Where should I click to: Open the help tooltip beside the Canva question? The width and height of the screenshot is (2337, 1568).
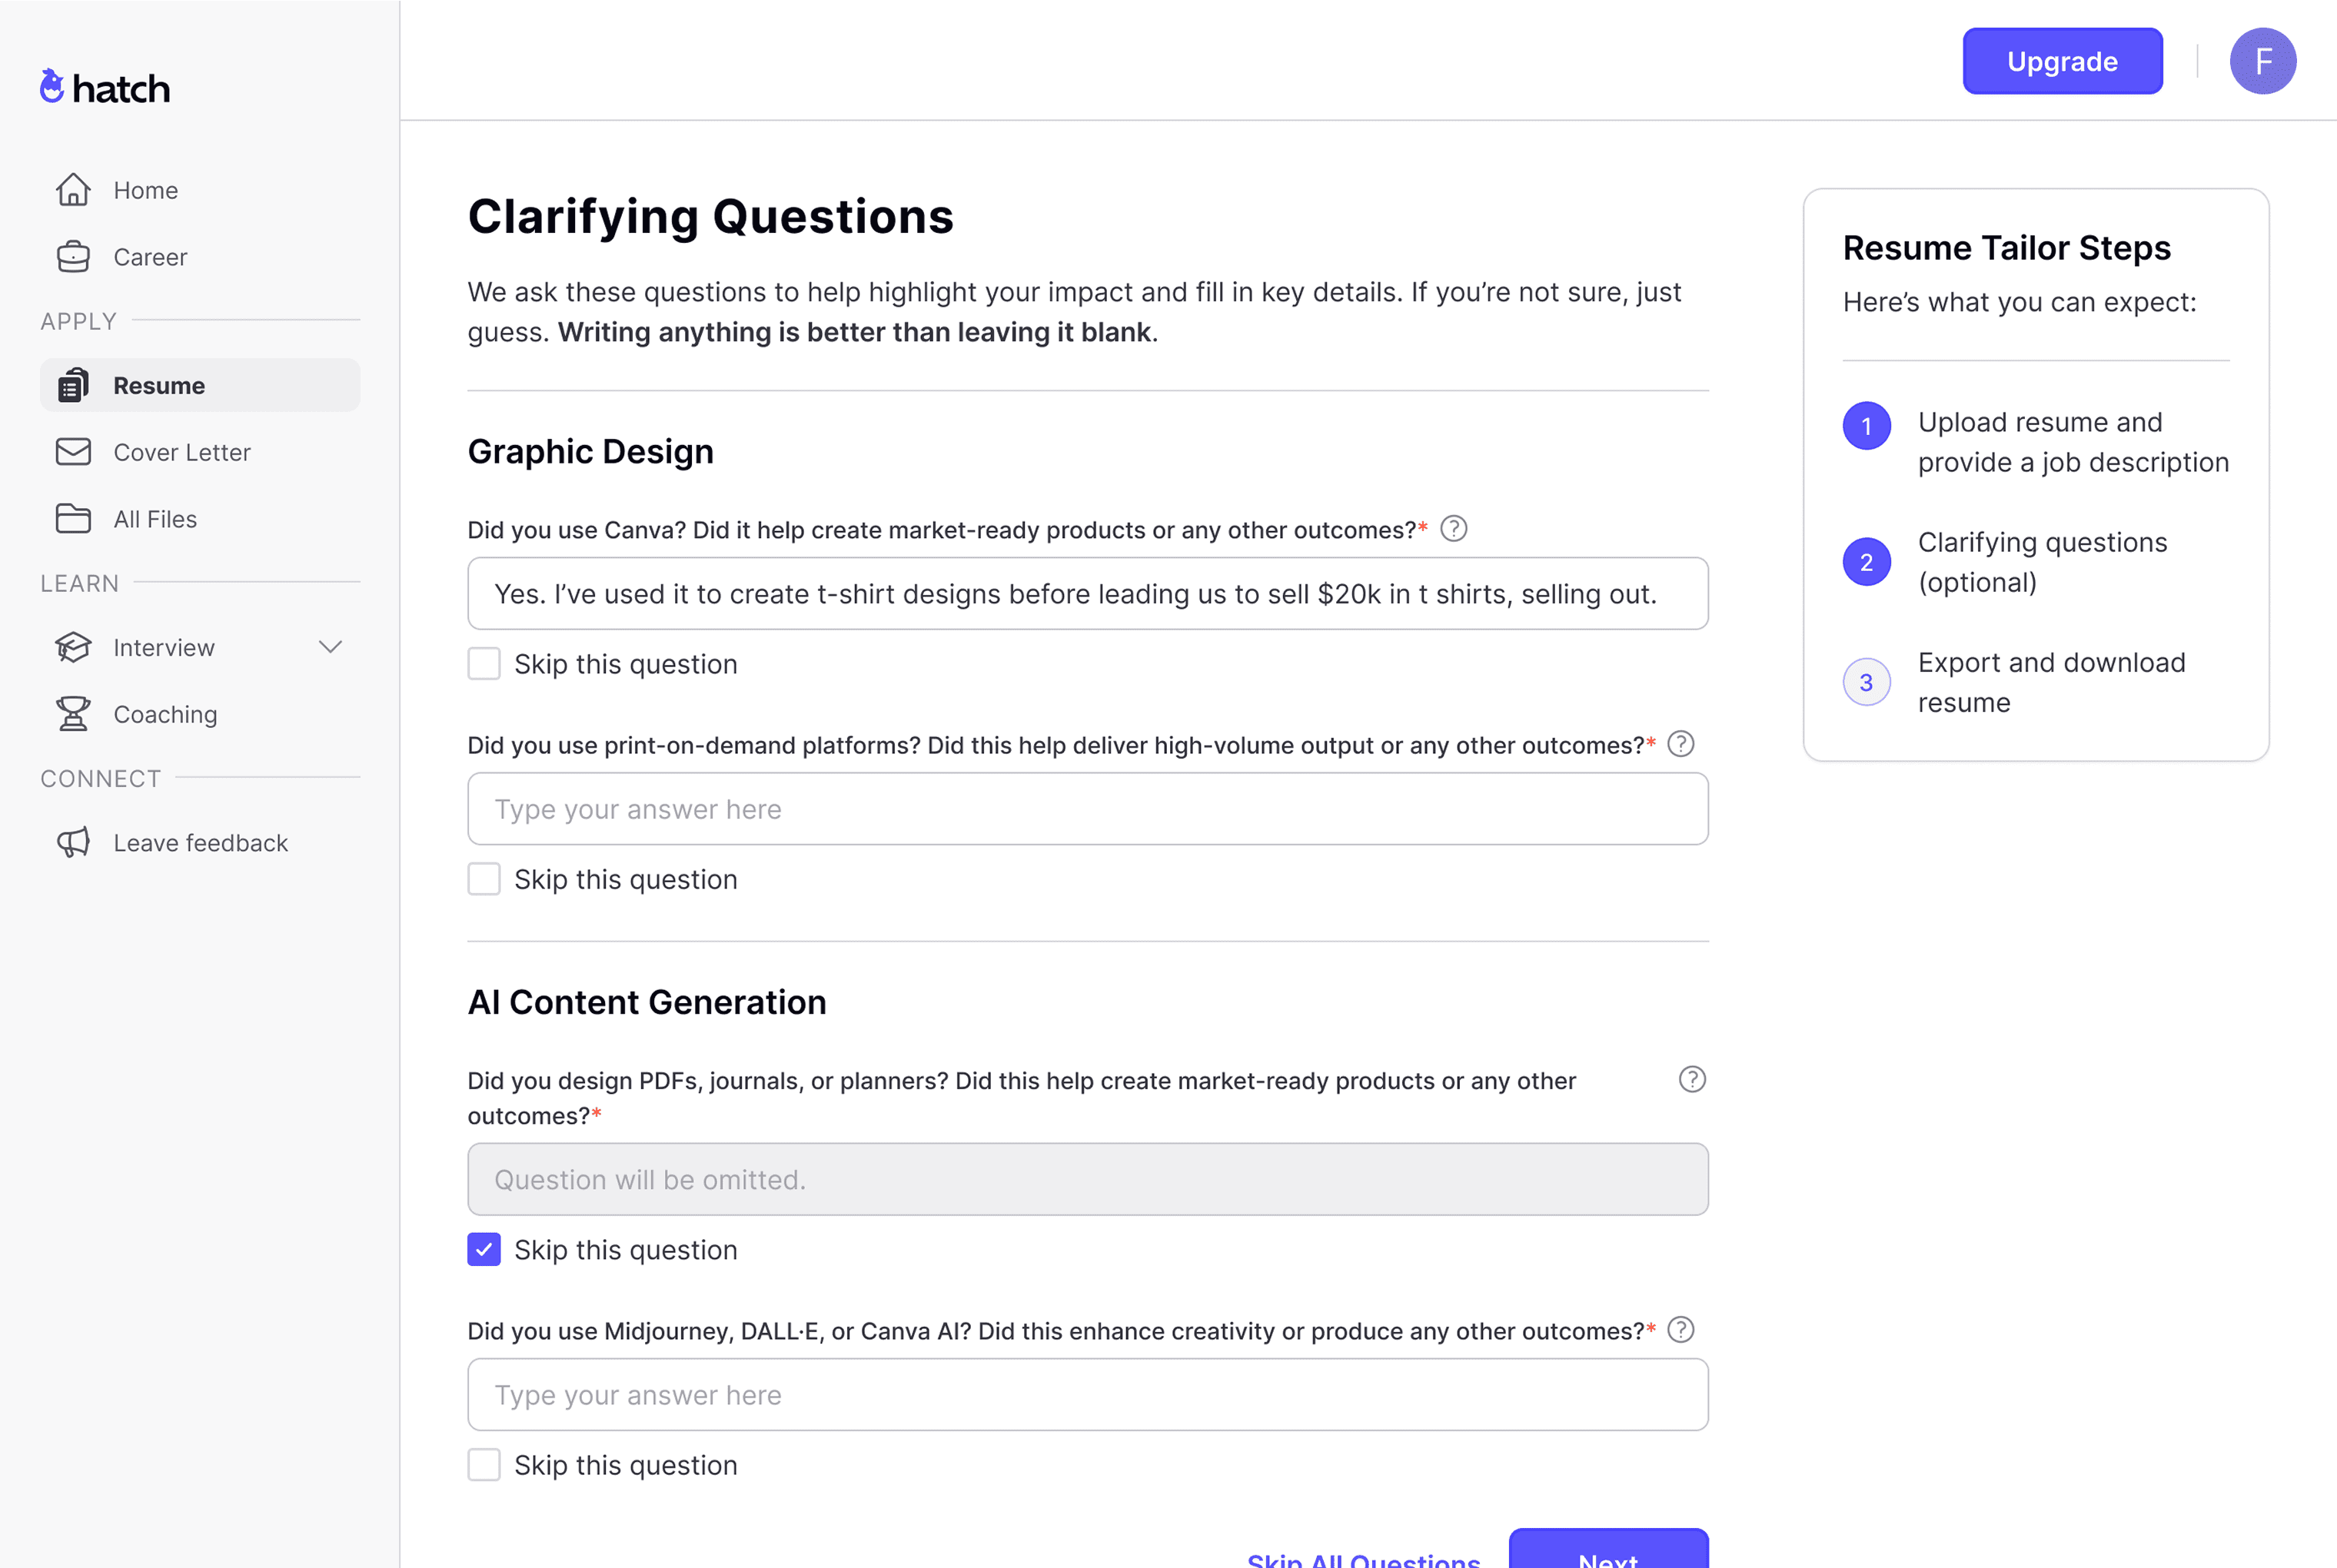tap(1454, 529)
